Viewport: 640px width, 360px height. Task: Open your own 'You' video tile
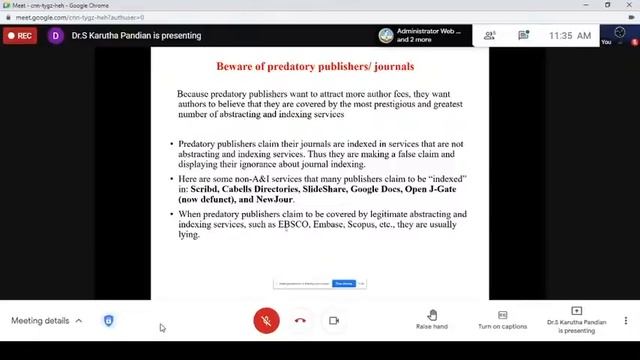[620, 36]
